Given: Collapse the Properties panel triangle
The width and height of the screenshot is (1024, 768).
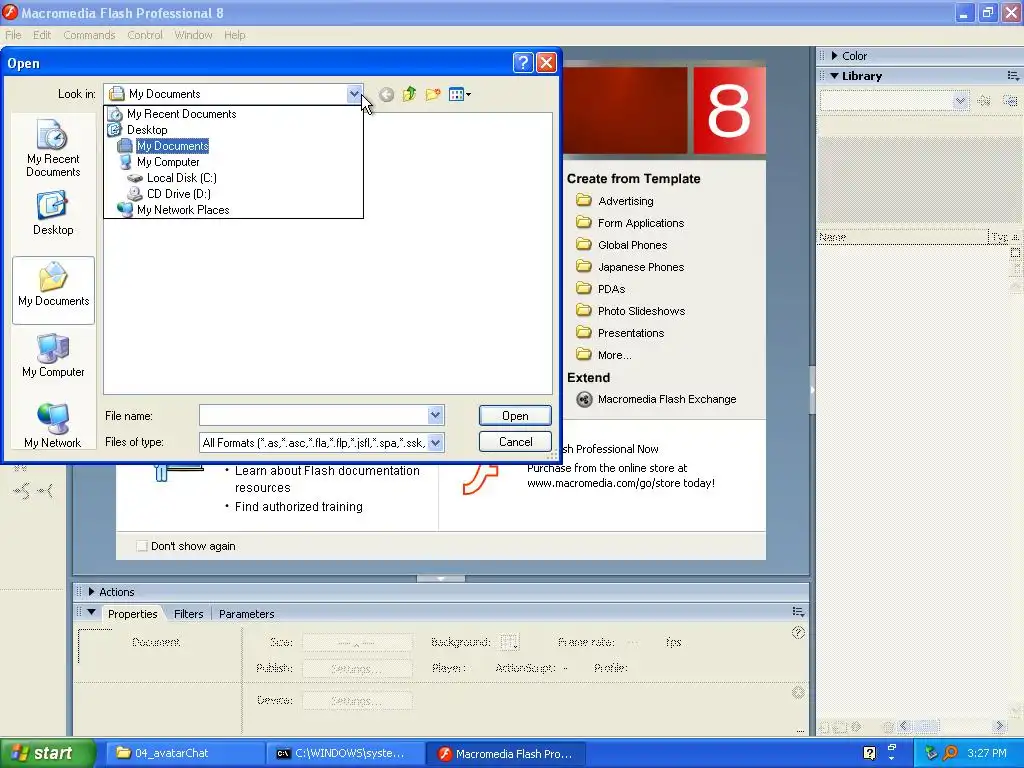Looking at the screenshot, I should tap(91, 613).
